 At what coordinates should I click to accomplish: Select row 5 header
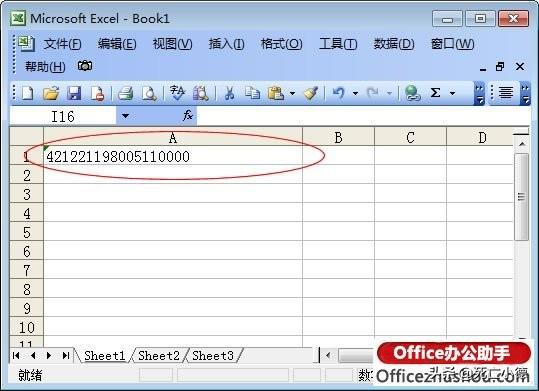27,232
